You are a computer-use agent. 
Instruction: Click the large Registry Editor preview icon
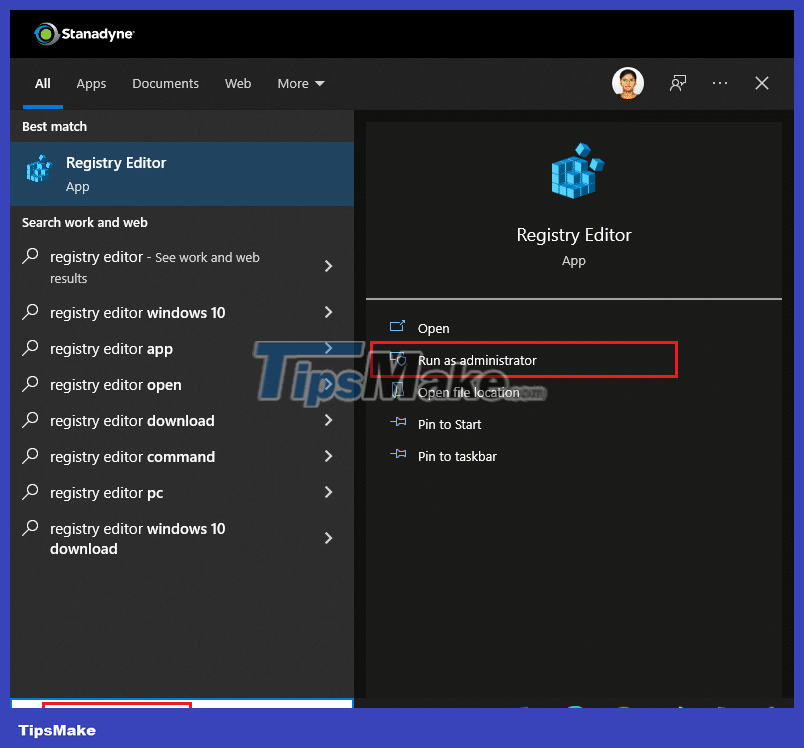click(x=574, y=170)
